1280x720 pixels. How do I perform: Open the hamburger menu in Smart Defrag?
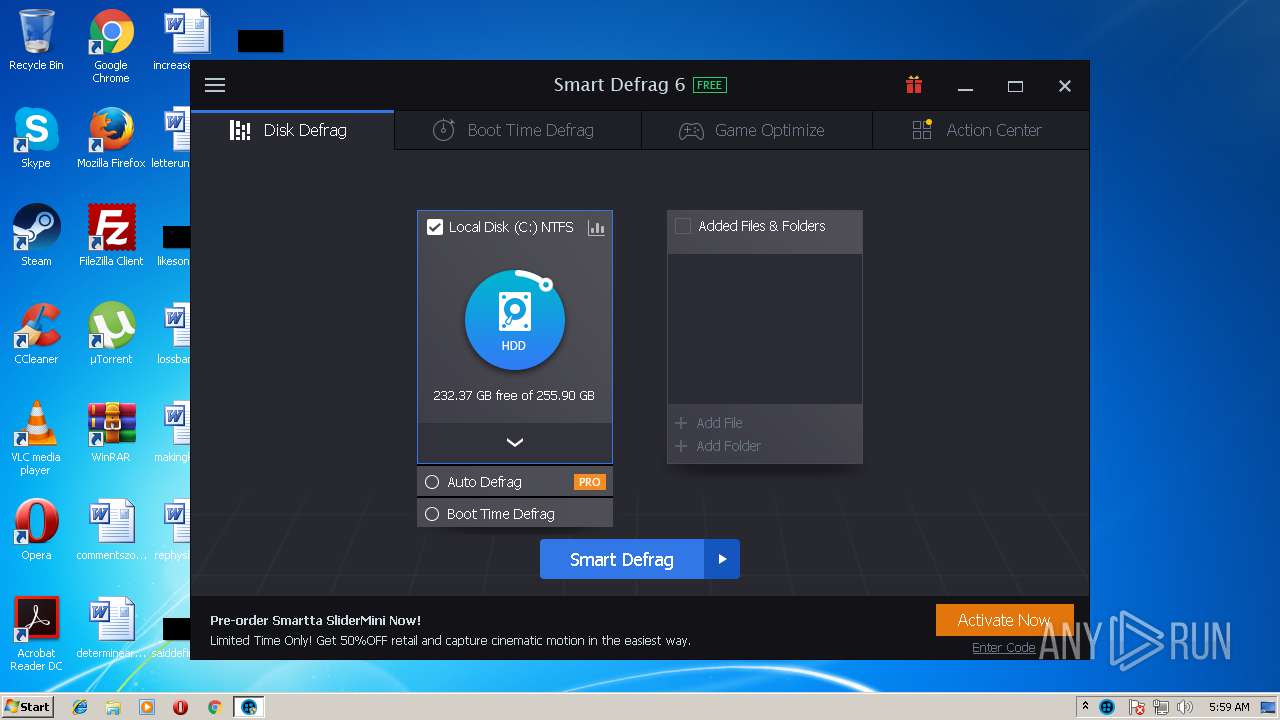pyautogui.click(x=215, y=85)
